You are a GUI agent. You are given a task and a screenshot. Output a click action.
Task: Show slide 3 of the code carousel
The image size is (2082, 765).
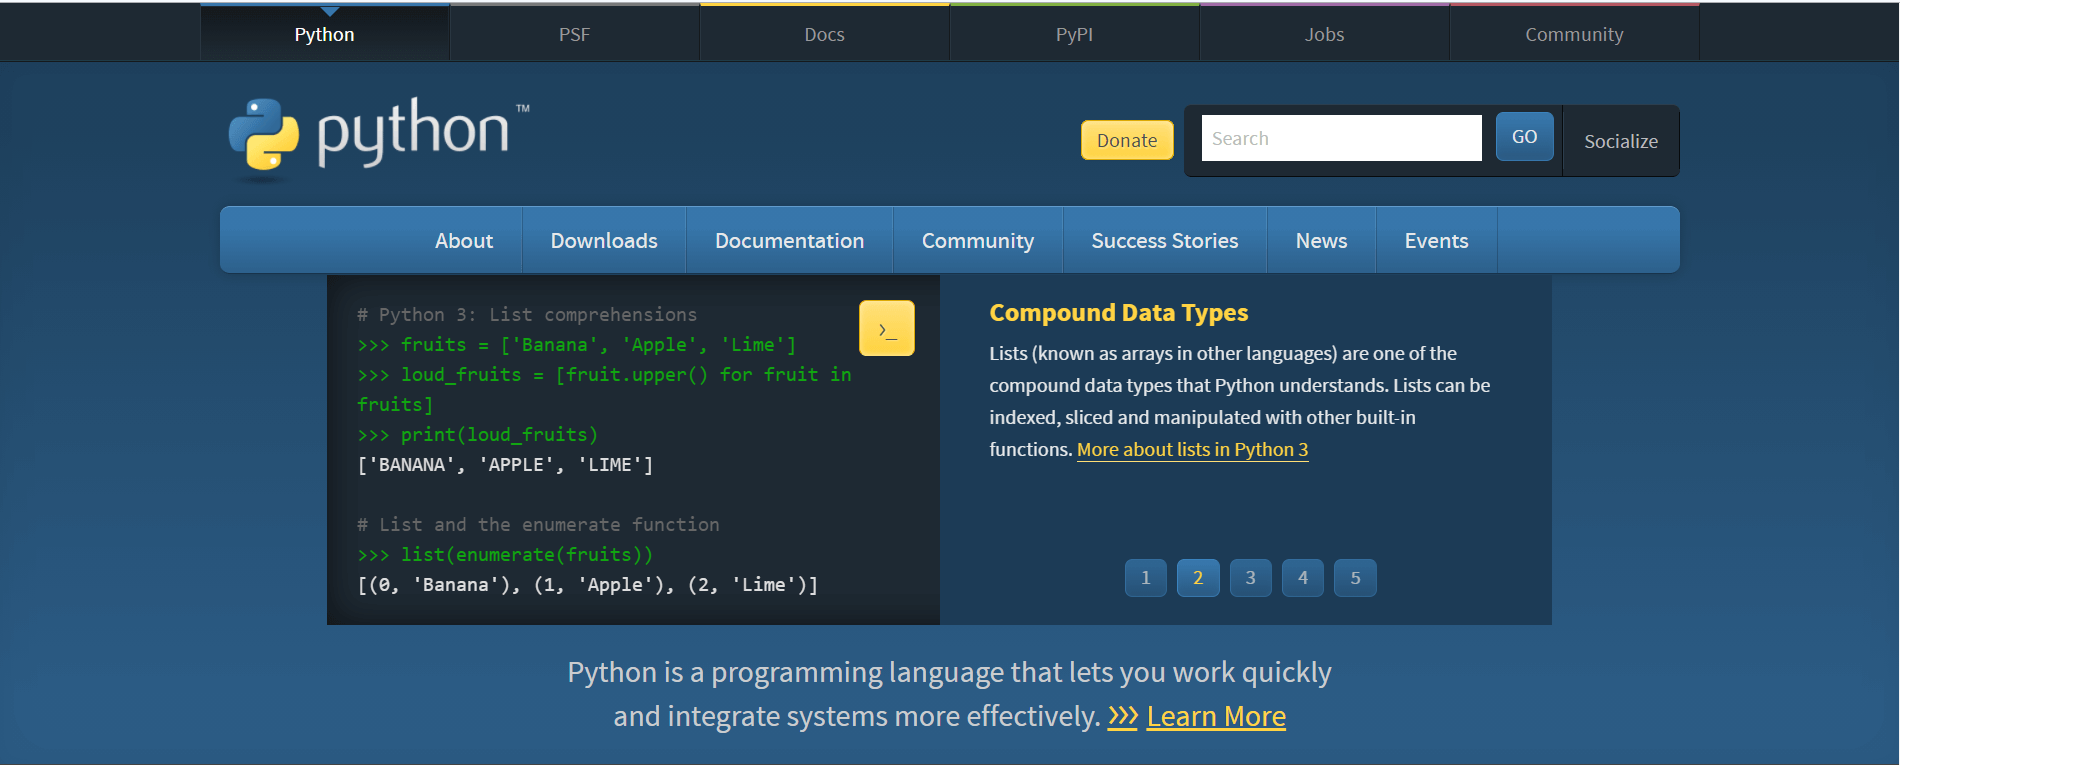1251,578
